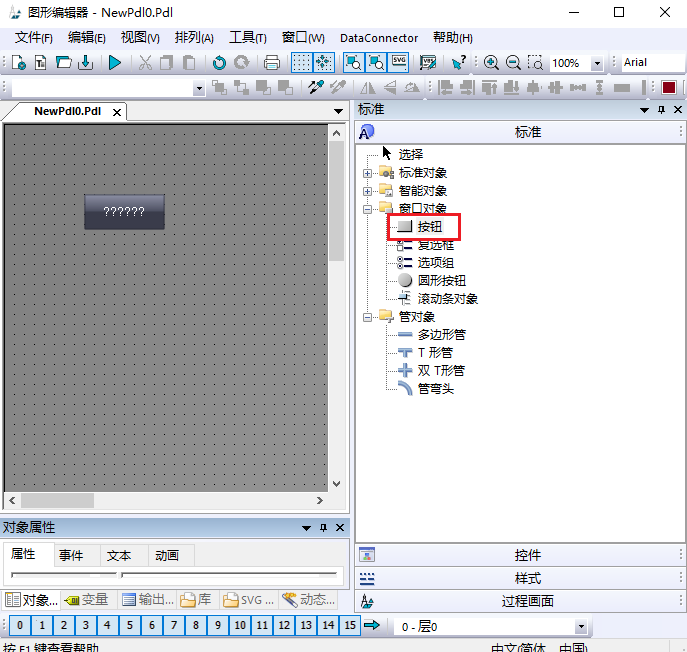Switch to the 事件 tab

71,556
